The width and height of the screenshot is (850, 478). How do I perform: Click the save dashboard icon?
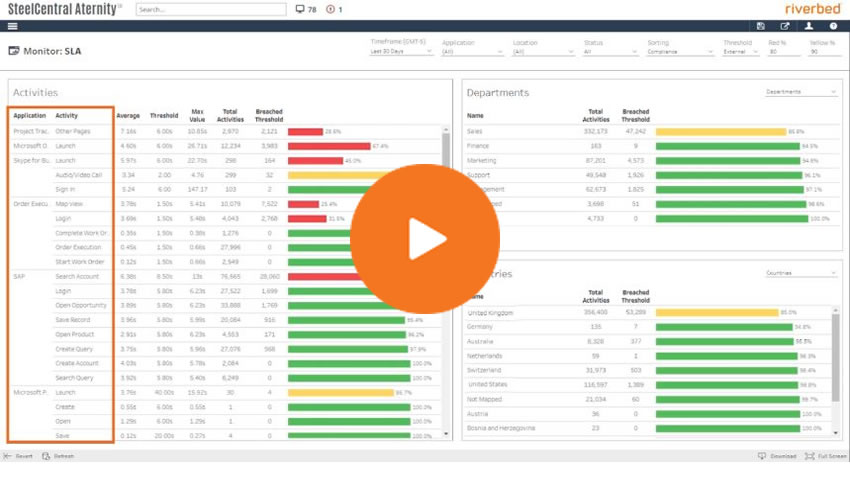tap(761, 26)
